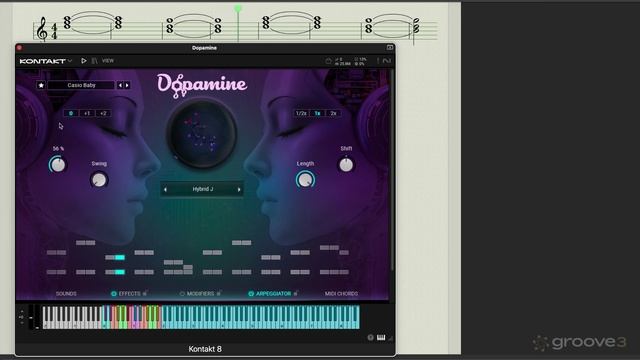The height and width of the screenshot is (360, 640).
Task: Click the highlighted cyan step in bottom row
Action: (x=120, y=272)
